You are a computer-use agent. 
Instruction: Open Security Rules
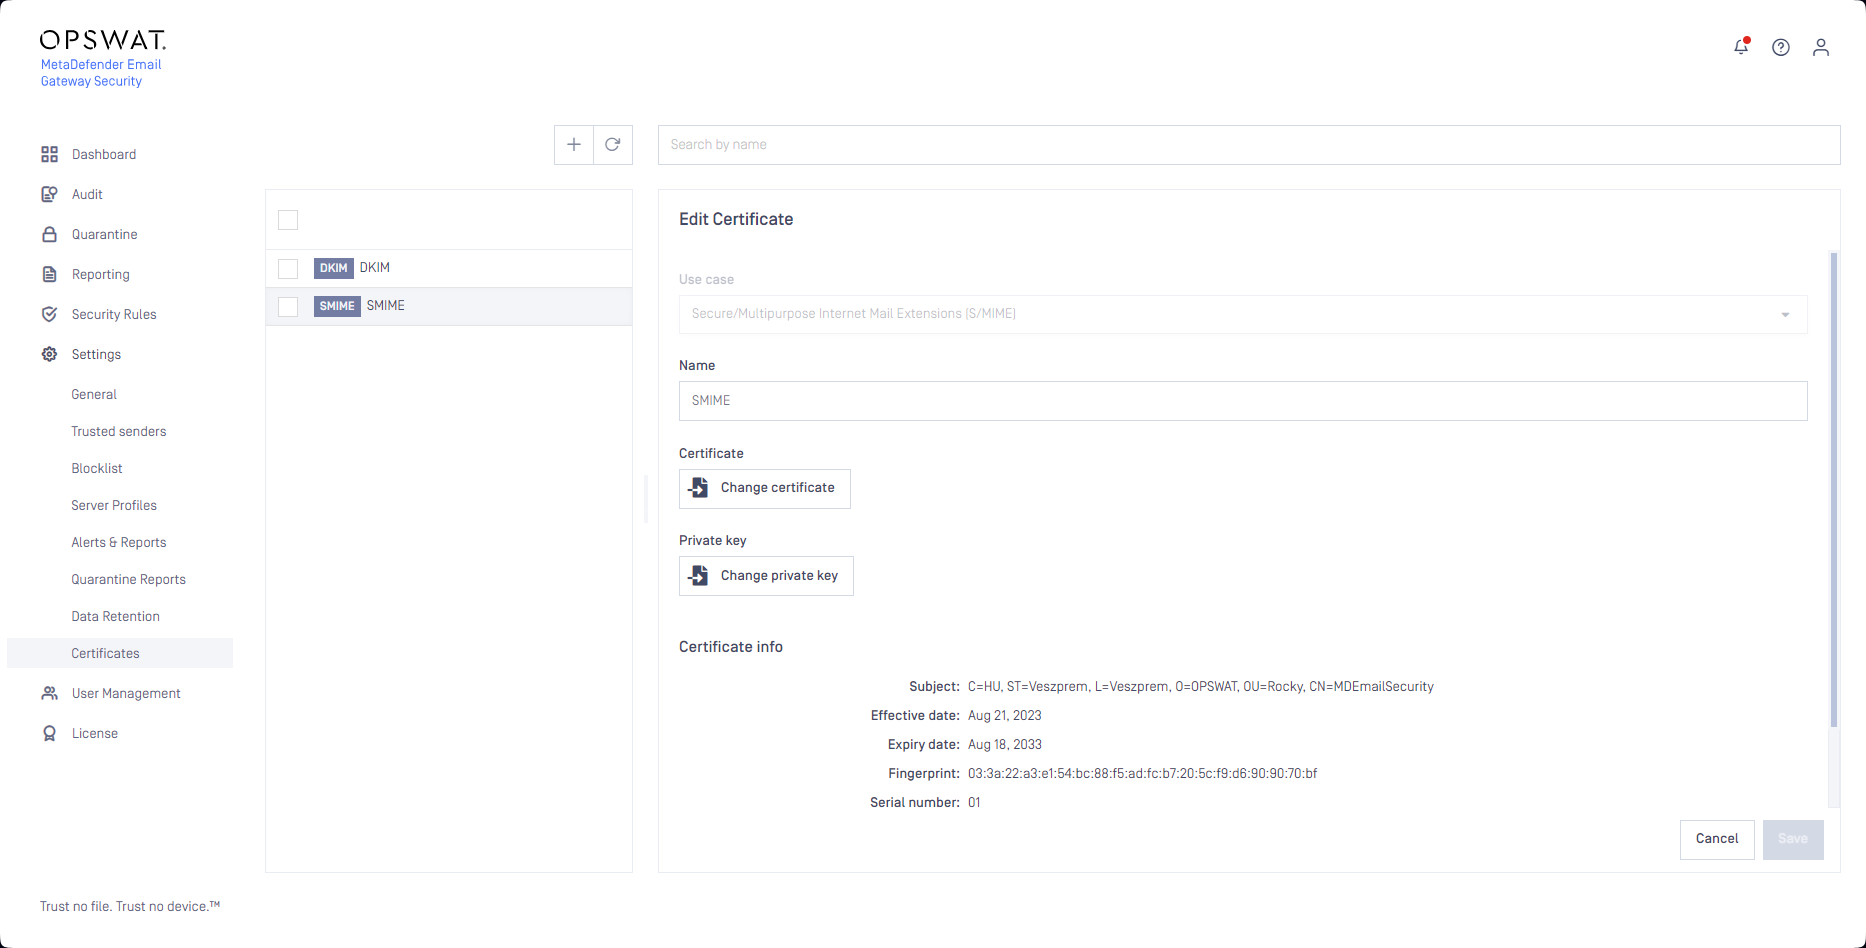point(114,314)
